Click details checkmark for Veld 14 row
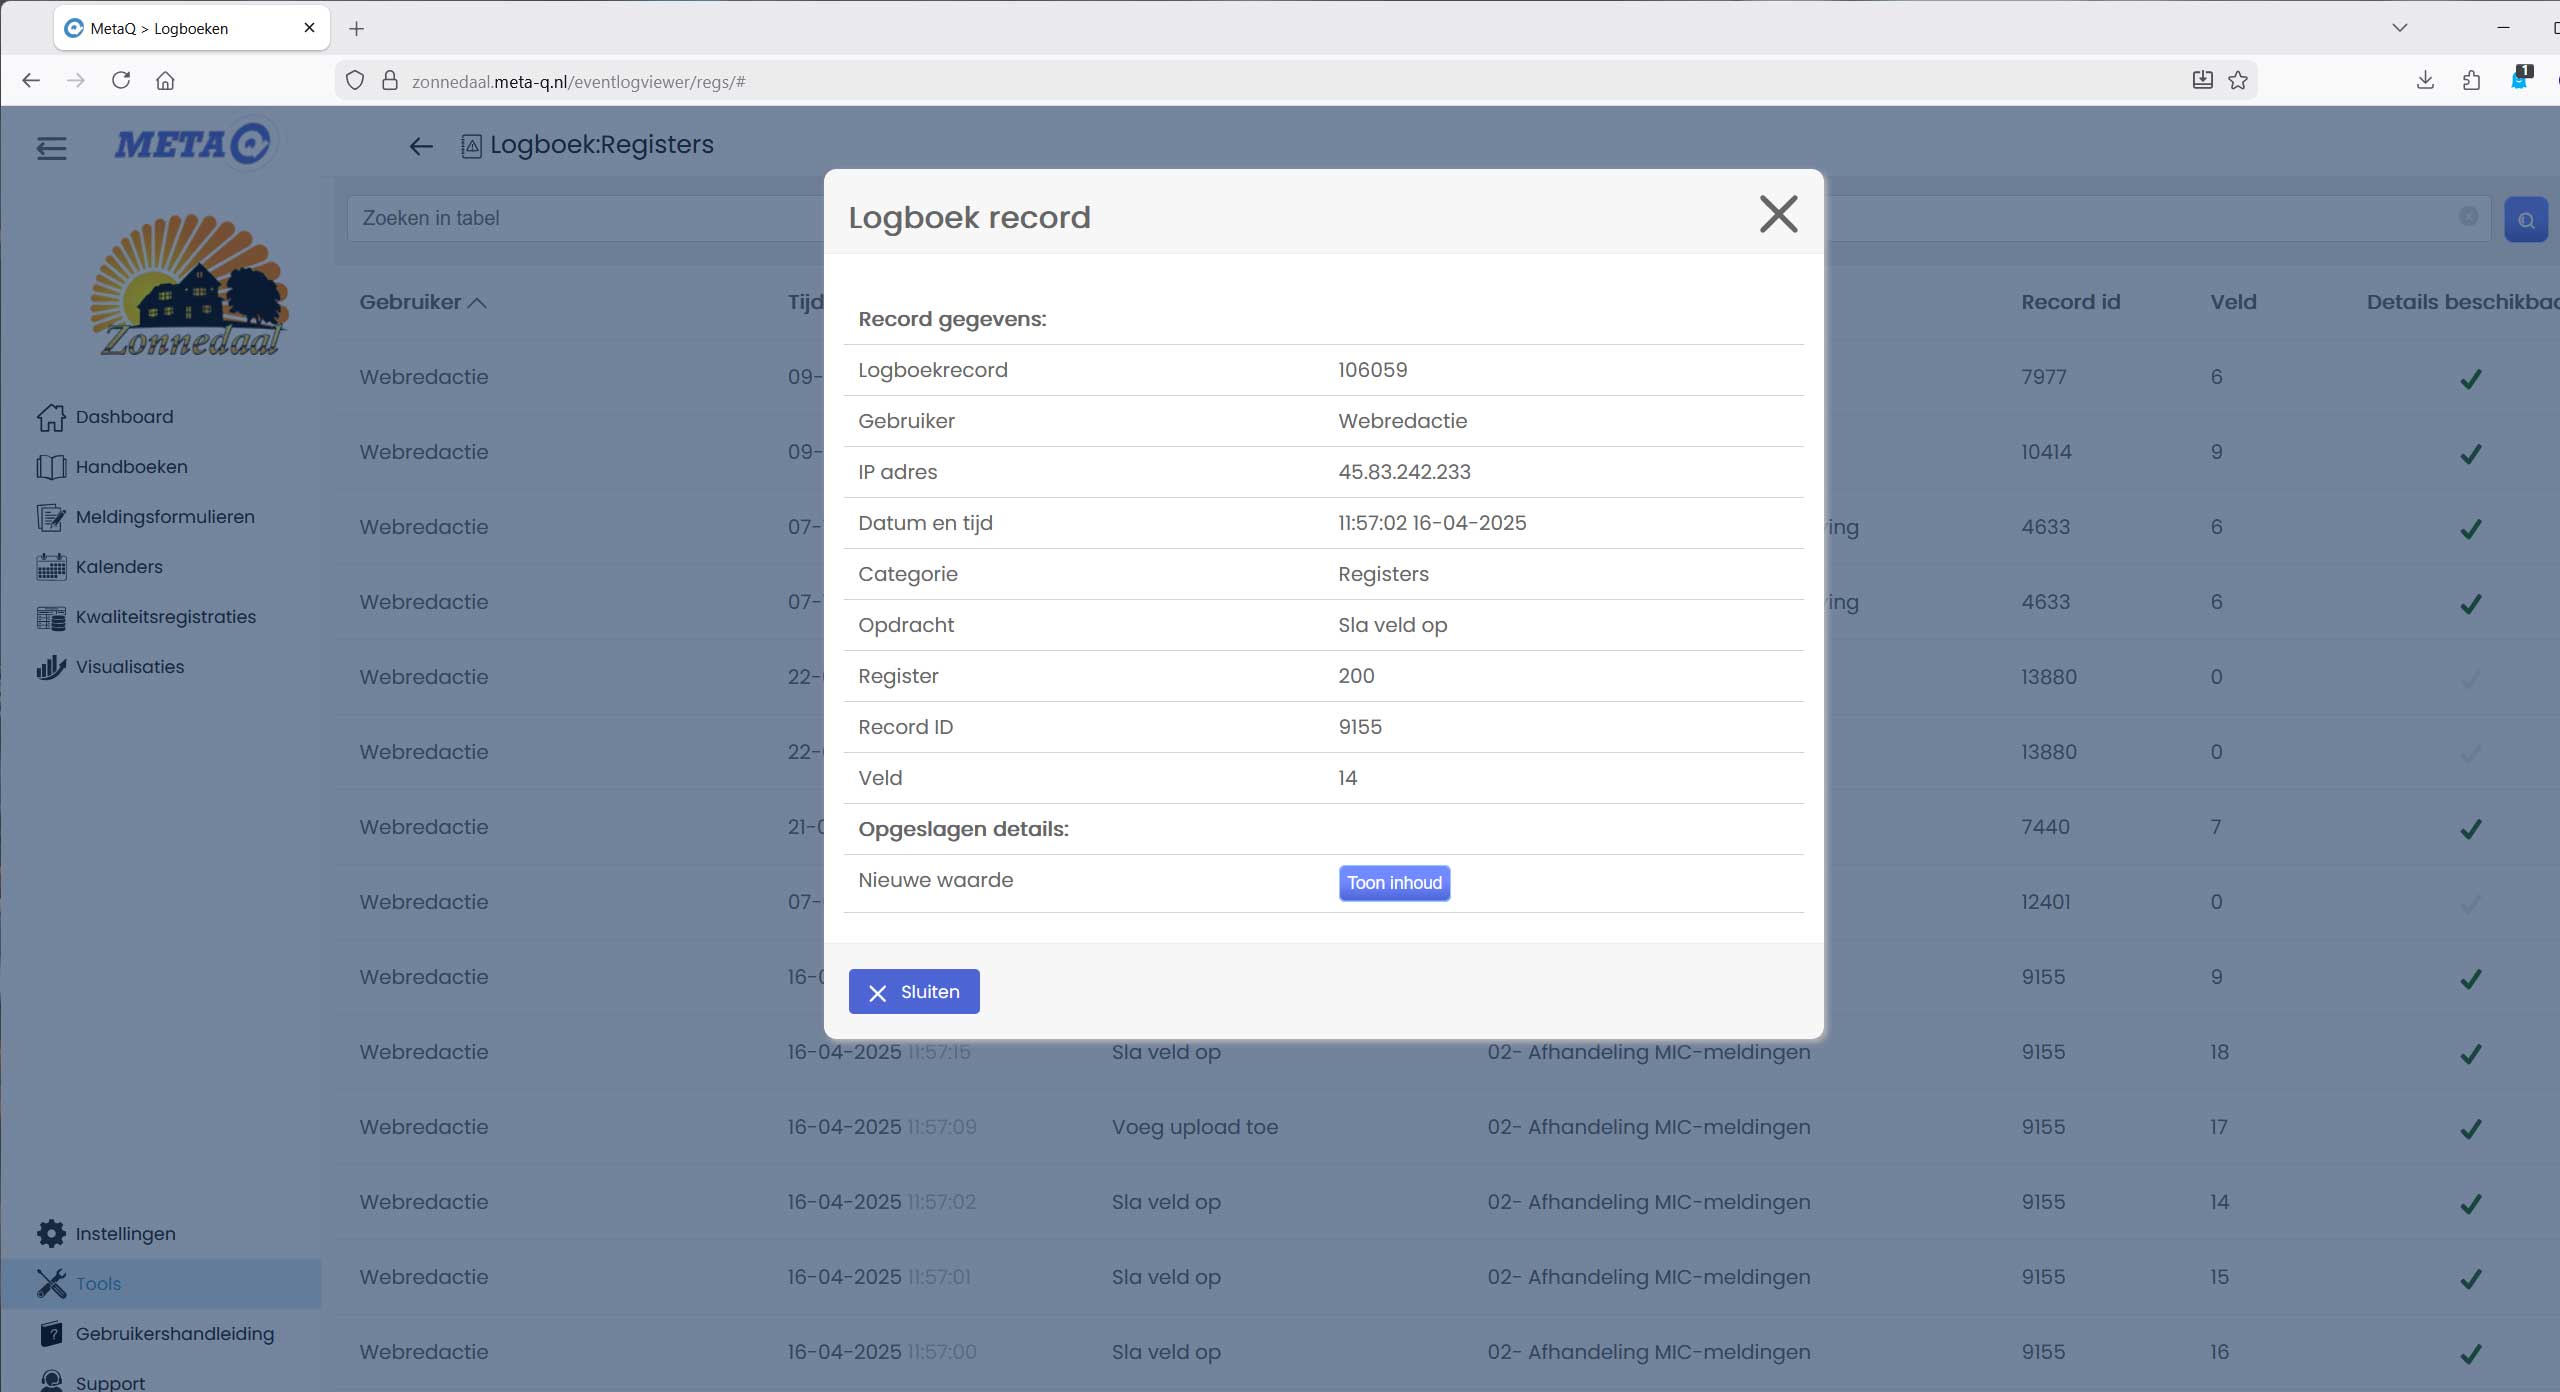The height and width of the screenshot is (1392, 2560). click(x=2470, y=1203)
